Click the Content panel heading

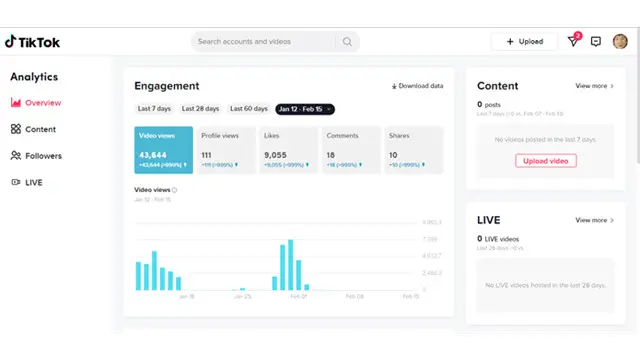pos(498,86)
